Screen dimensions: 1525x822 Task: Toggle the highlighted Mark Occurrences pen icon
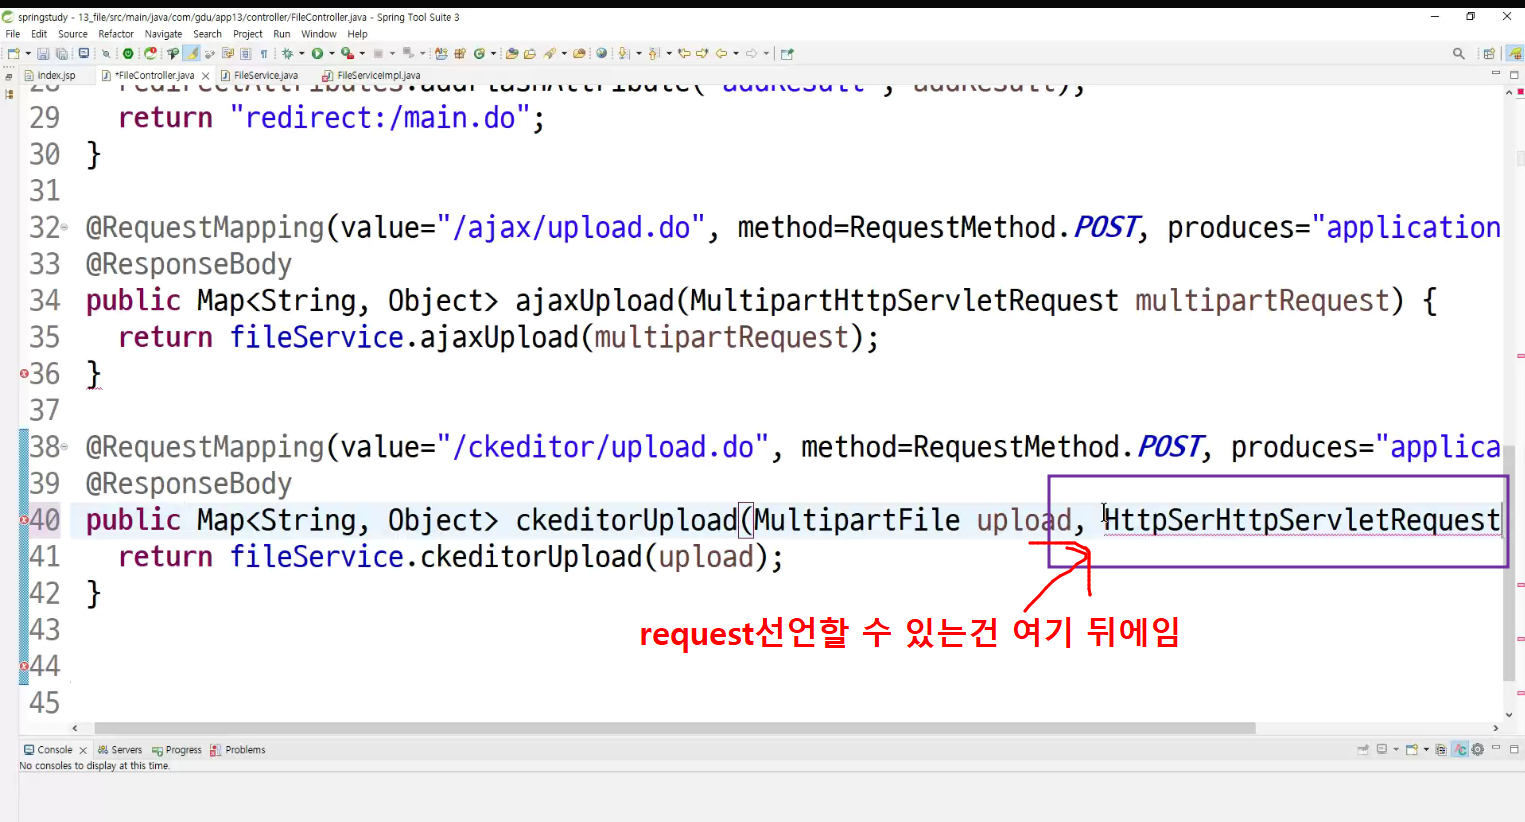[191, 54]
